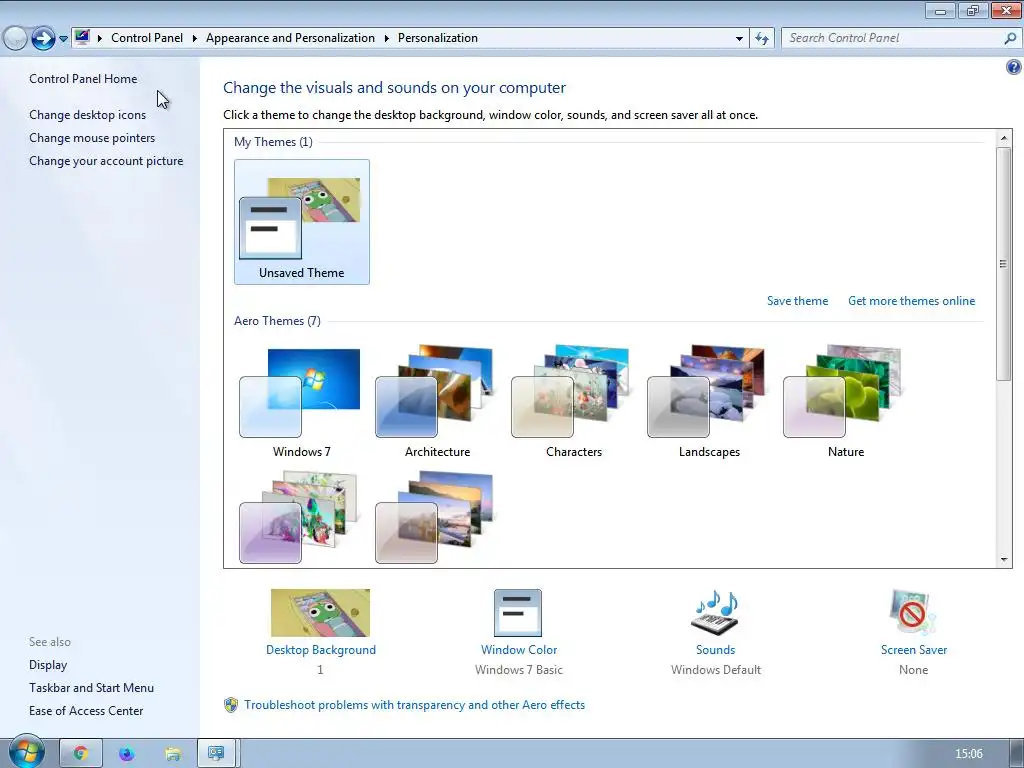
Task: Open Change mouse pointers link
Action: pyautogui.click(x=92, y=138)
